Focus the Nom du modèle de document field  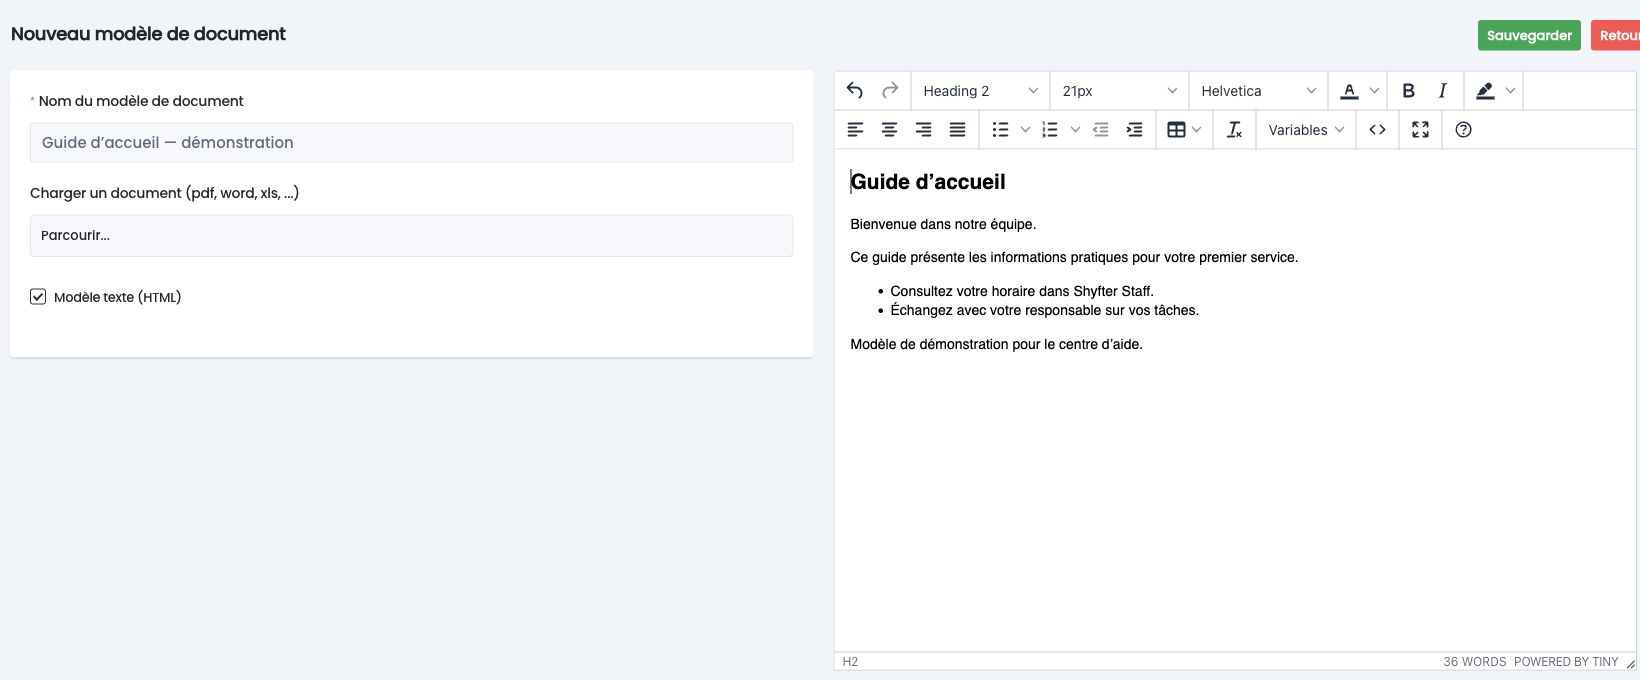[411, 142]
